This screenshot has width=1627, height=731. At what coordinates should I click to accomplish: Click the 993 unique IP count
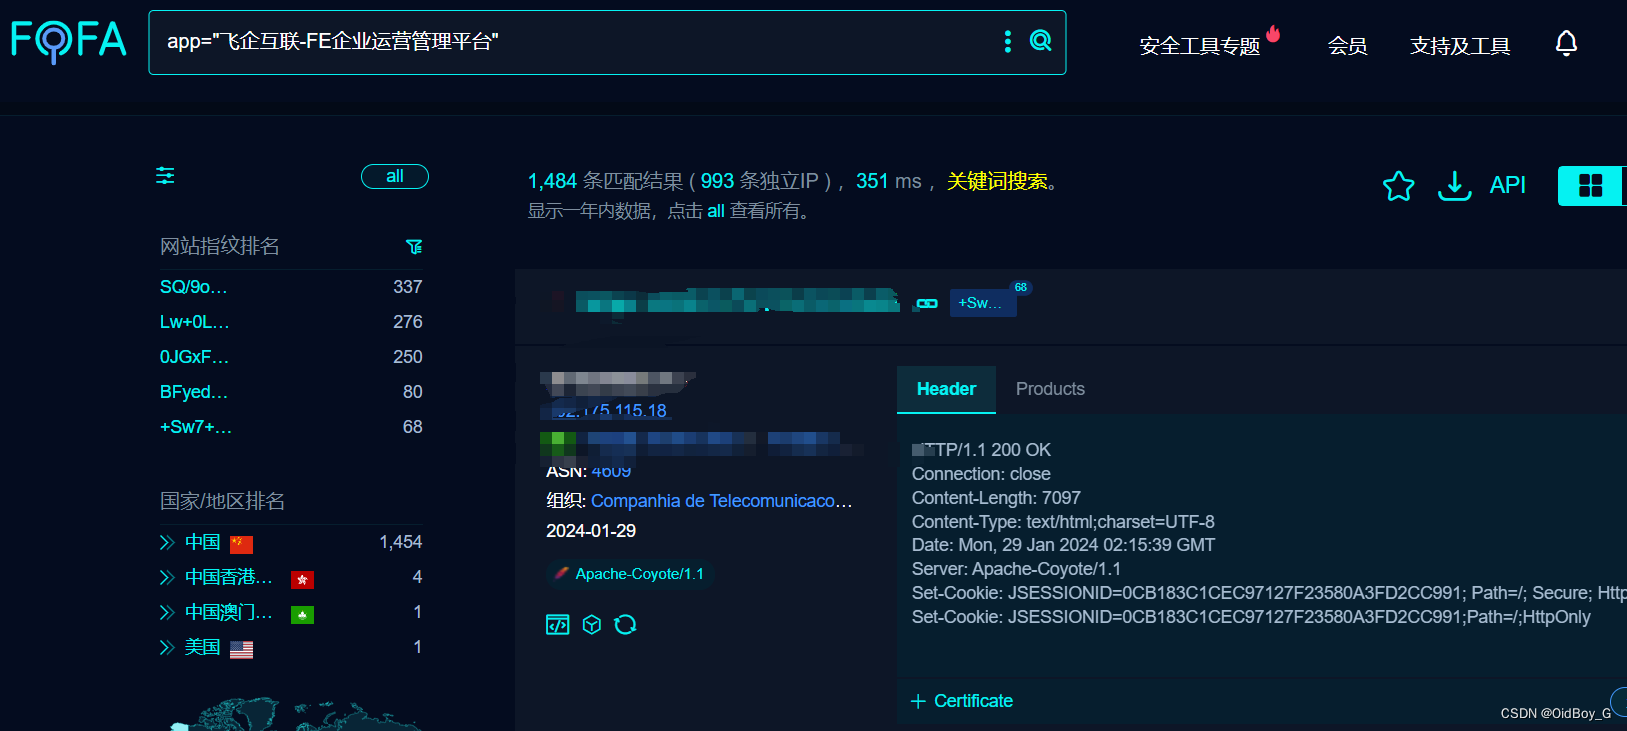pyautogui.click(x=717, y=181)
